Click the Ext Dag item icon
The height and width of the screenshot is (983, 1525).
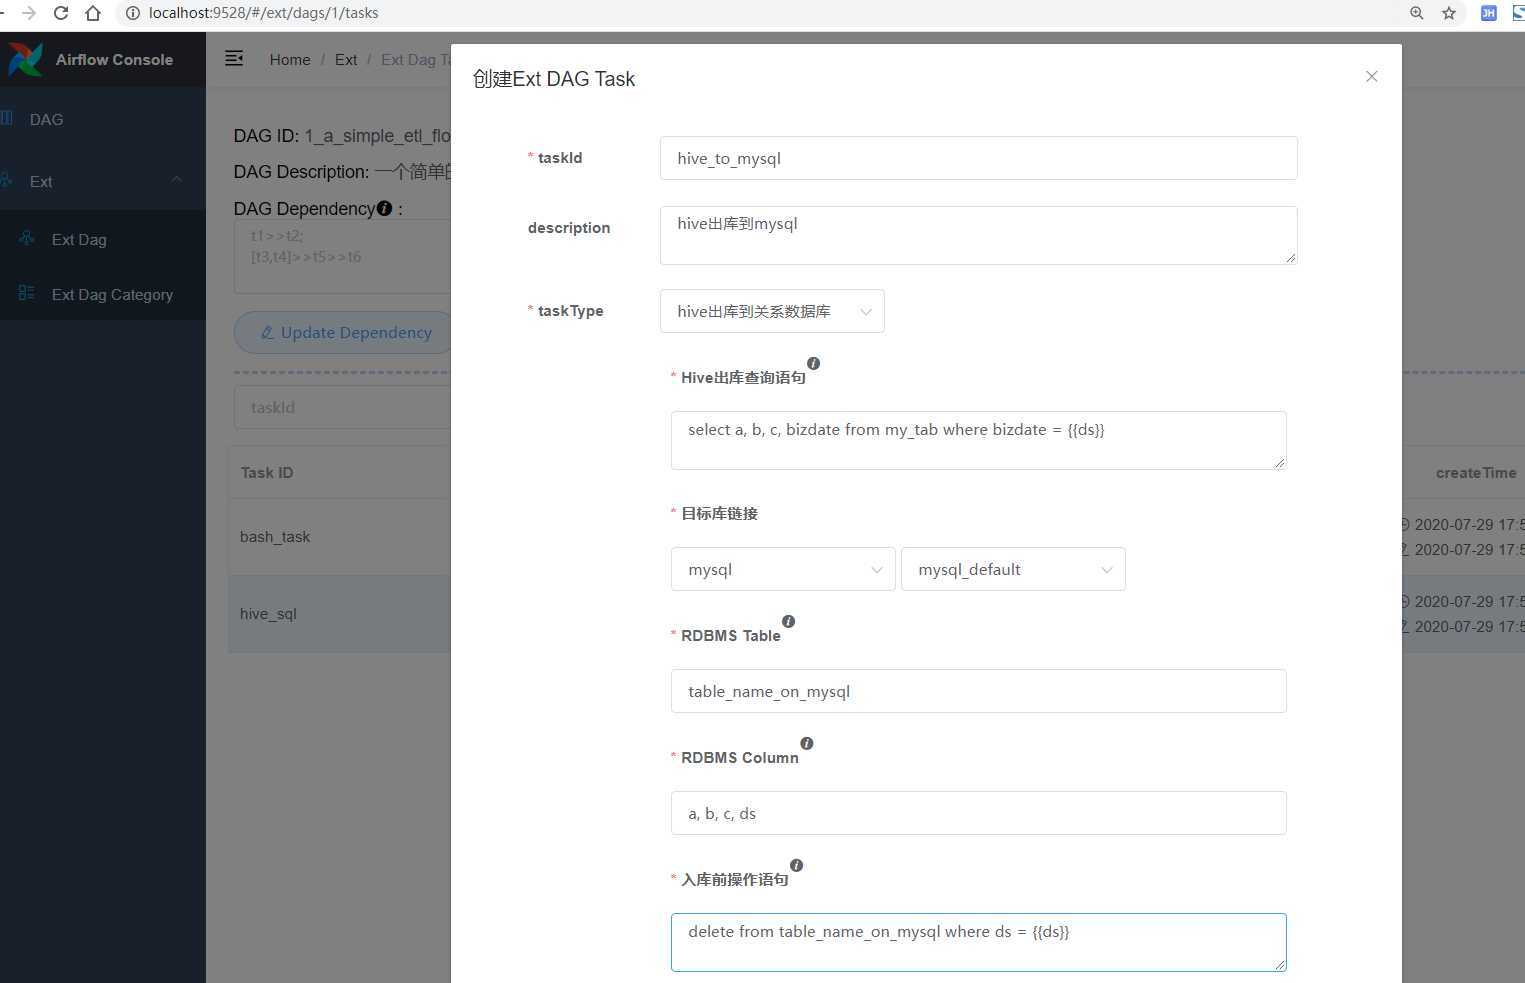[27, 238]
